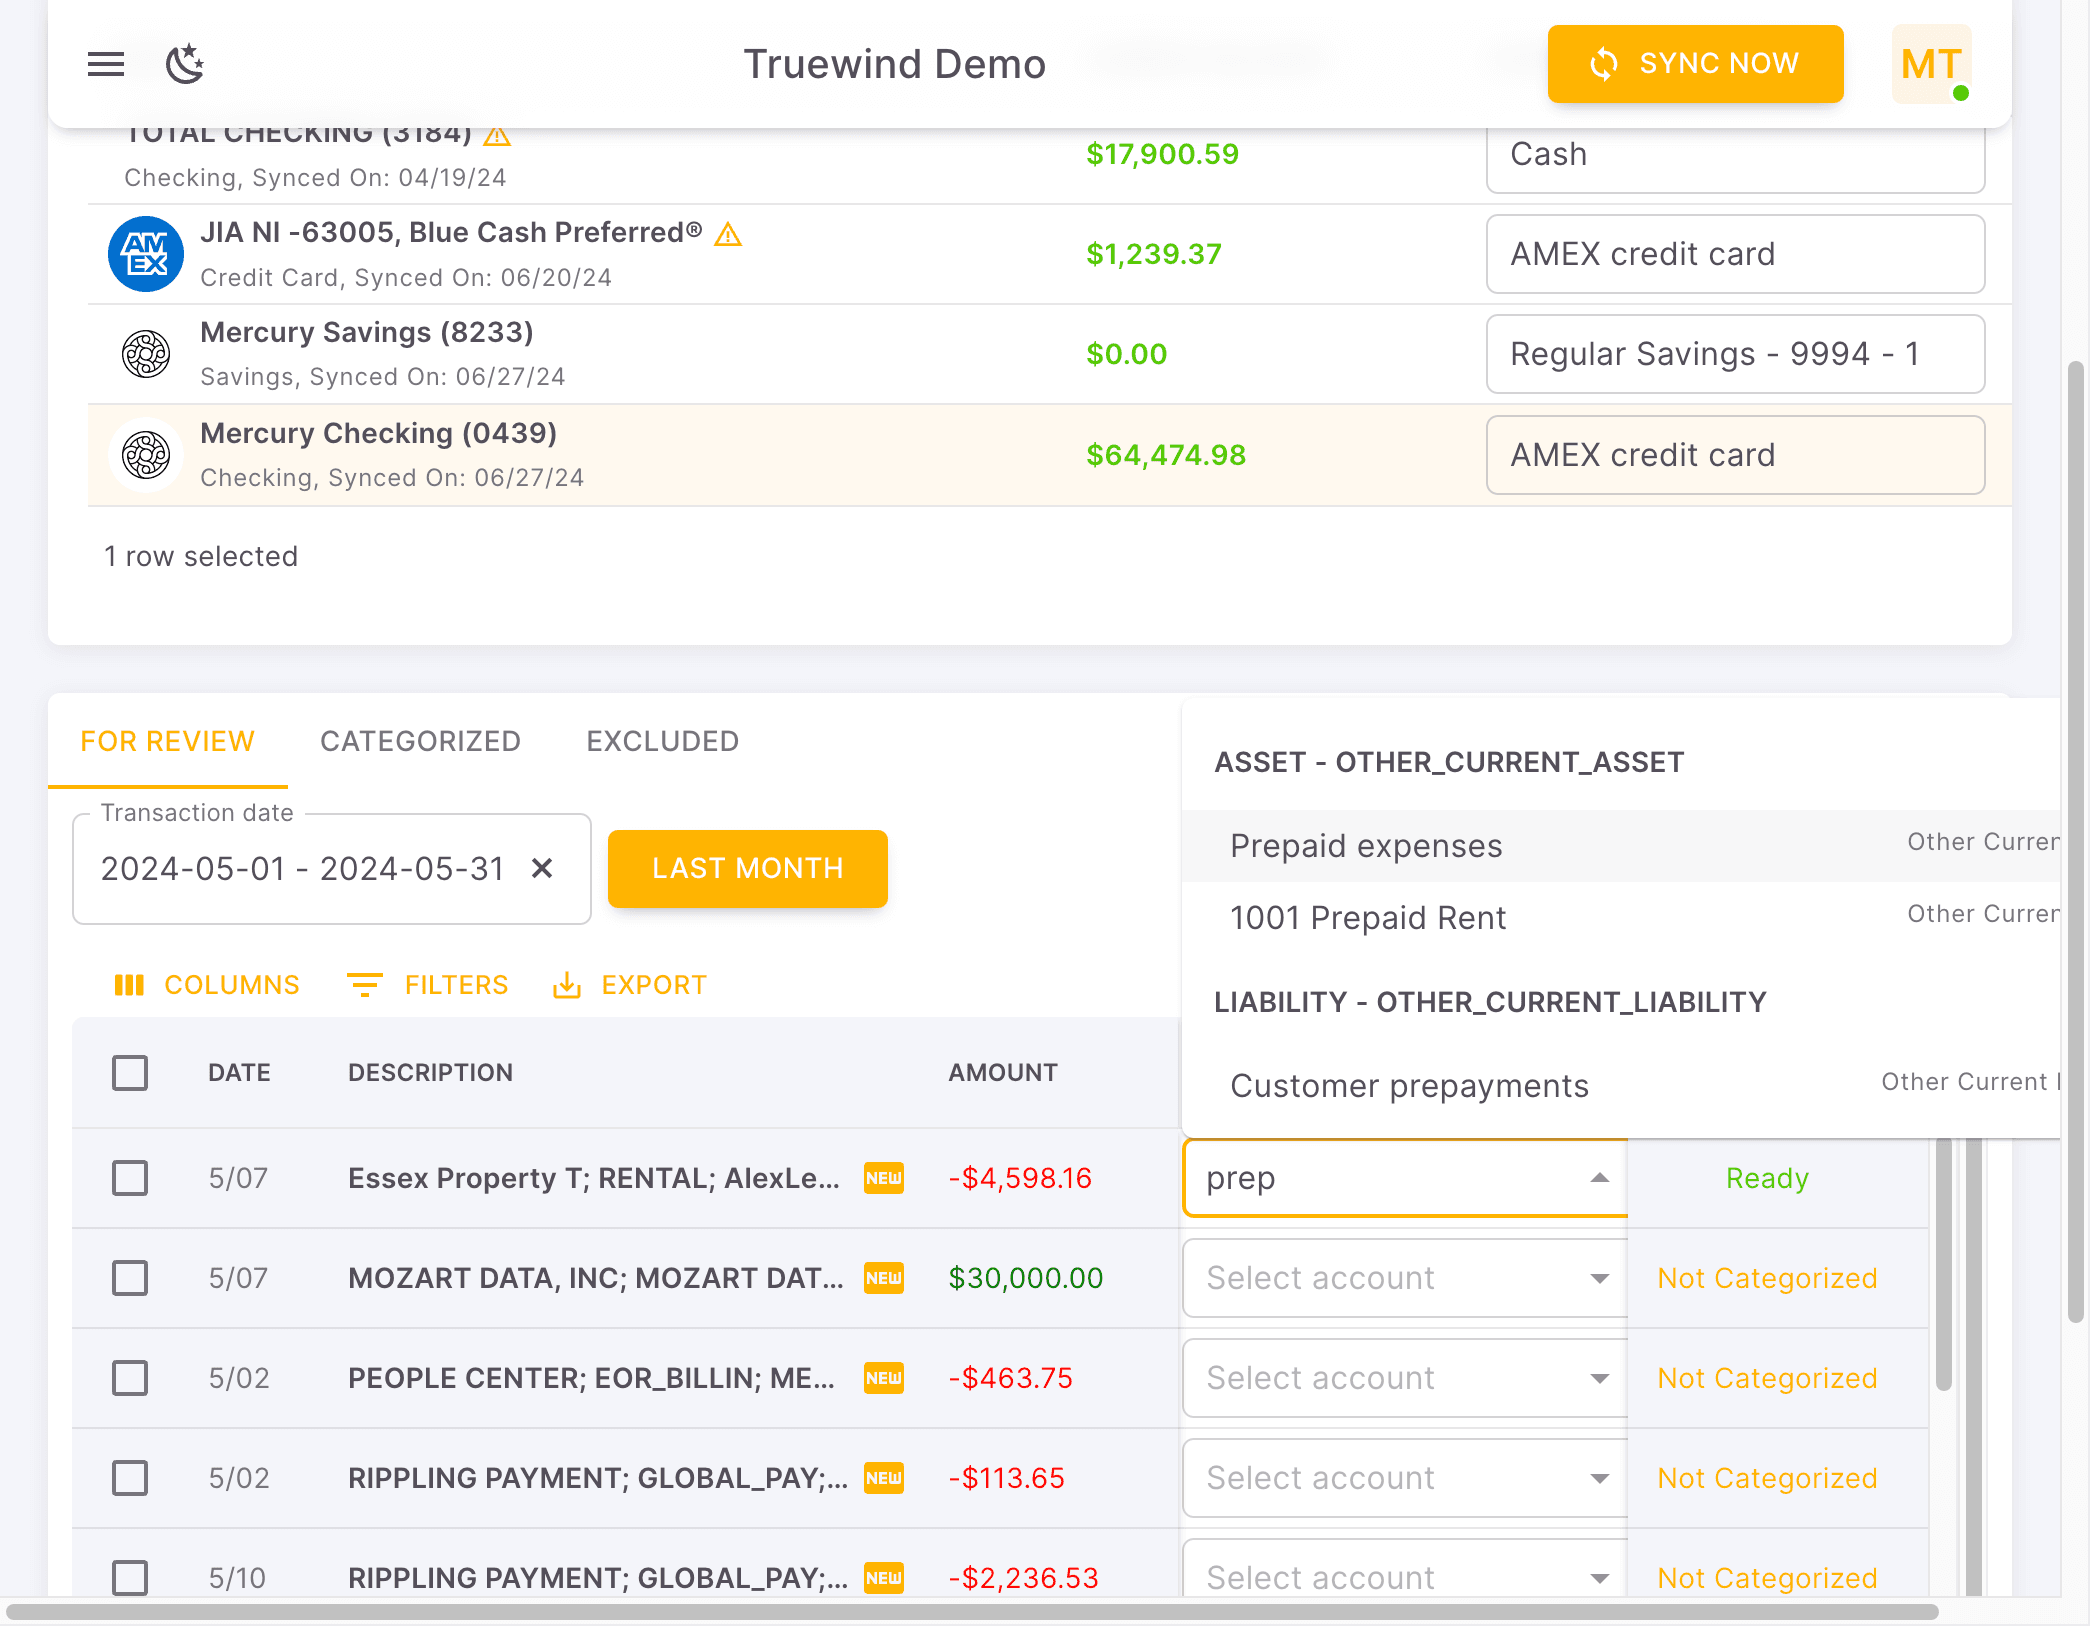Collapse the prep account suggestions dropdown
This screenshot has height=1626, width=2090.
(x=1600, y=1177)
